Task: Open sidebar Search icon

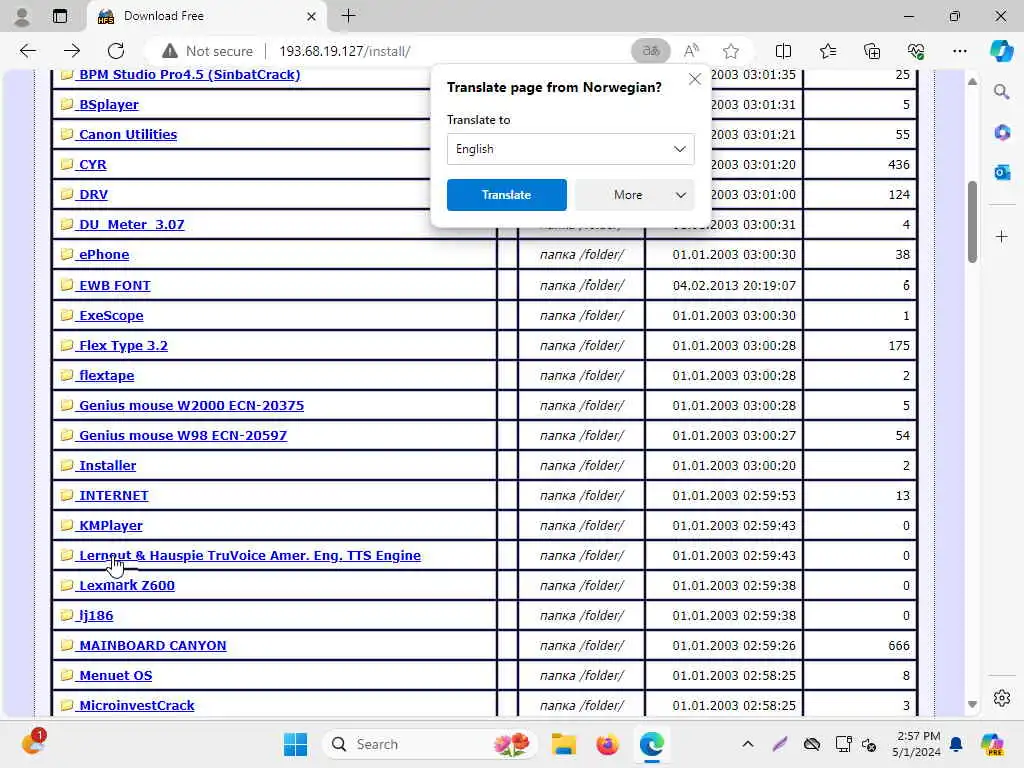Action: click(x=1001, y=92)
